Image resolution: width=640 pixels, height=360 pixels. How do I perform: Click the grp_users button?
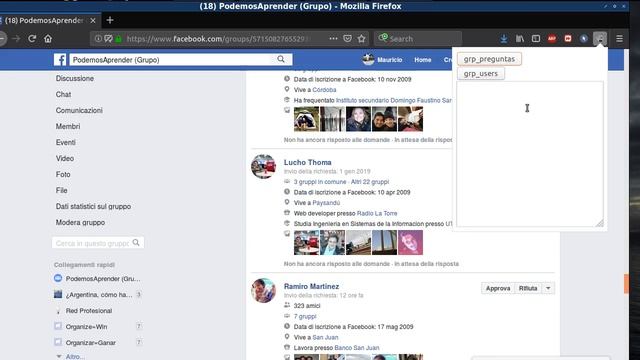pyautogui.click(x=481, y=73)
